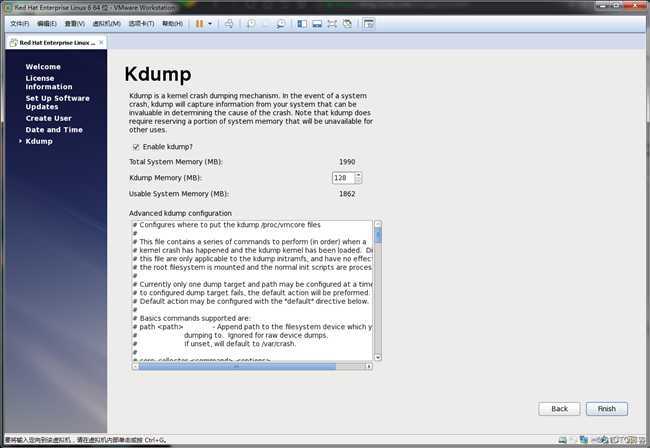Select Kdump in the setup sidebar
The width and height of the screenshot is (650, 448).
[x=39, y=141]
